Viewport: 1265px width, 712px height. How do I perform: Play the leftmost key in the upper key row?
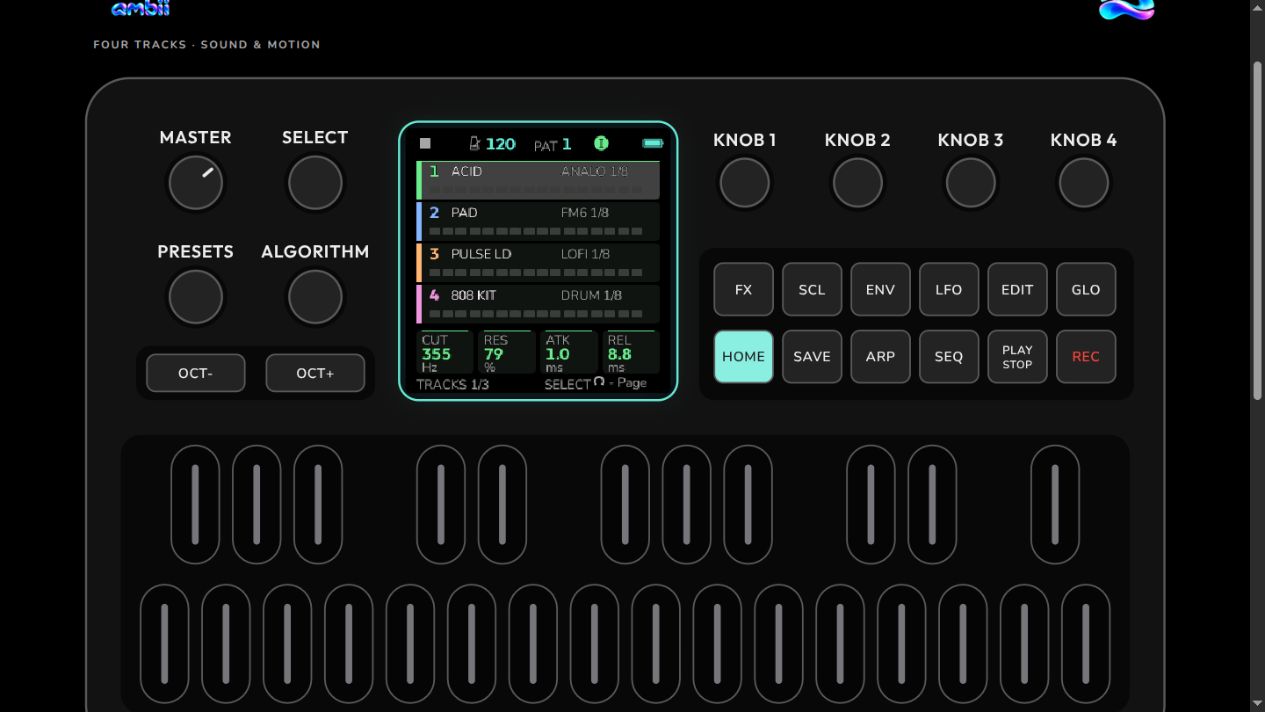195,505
